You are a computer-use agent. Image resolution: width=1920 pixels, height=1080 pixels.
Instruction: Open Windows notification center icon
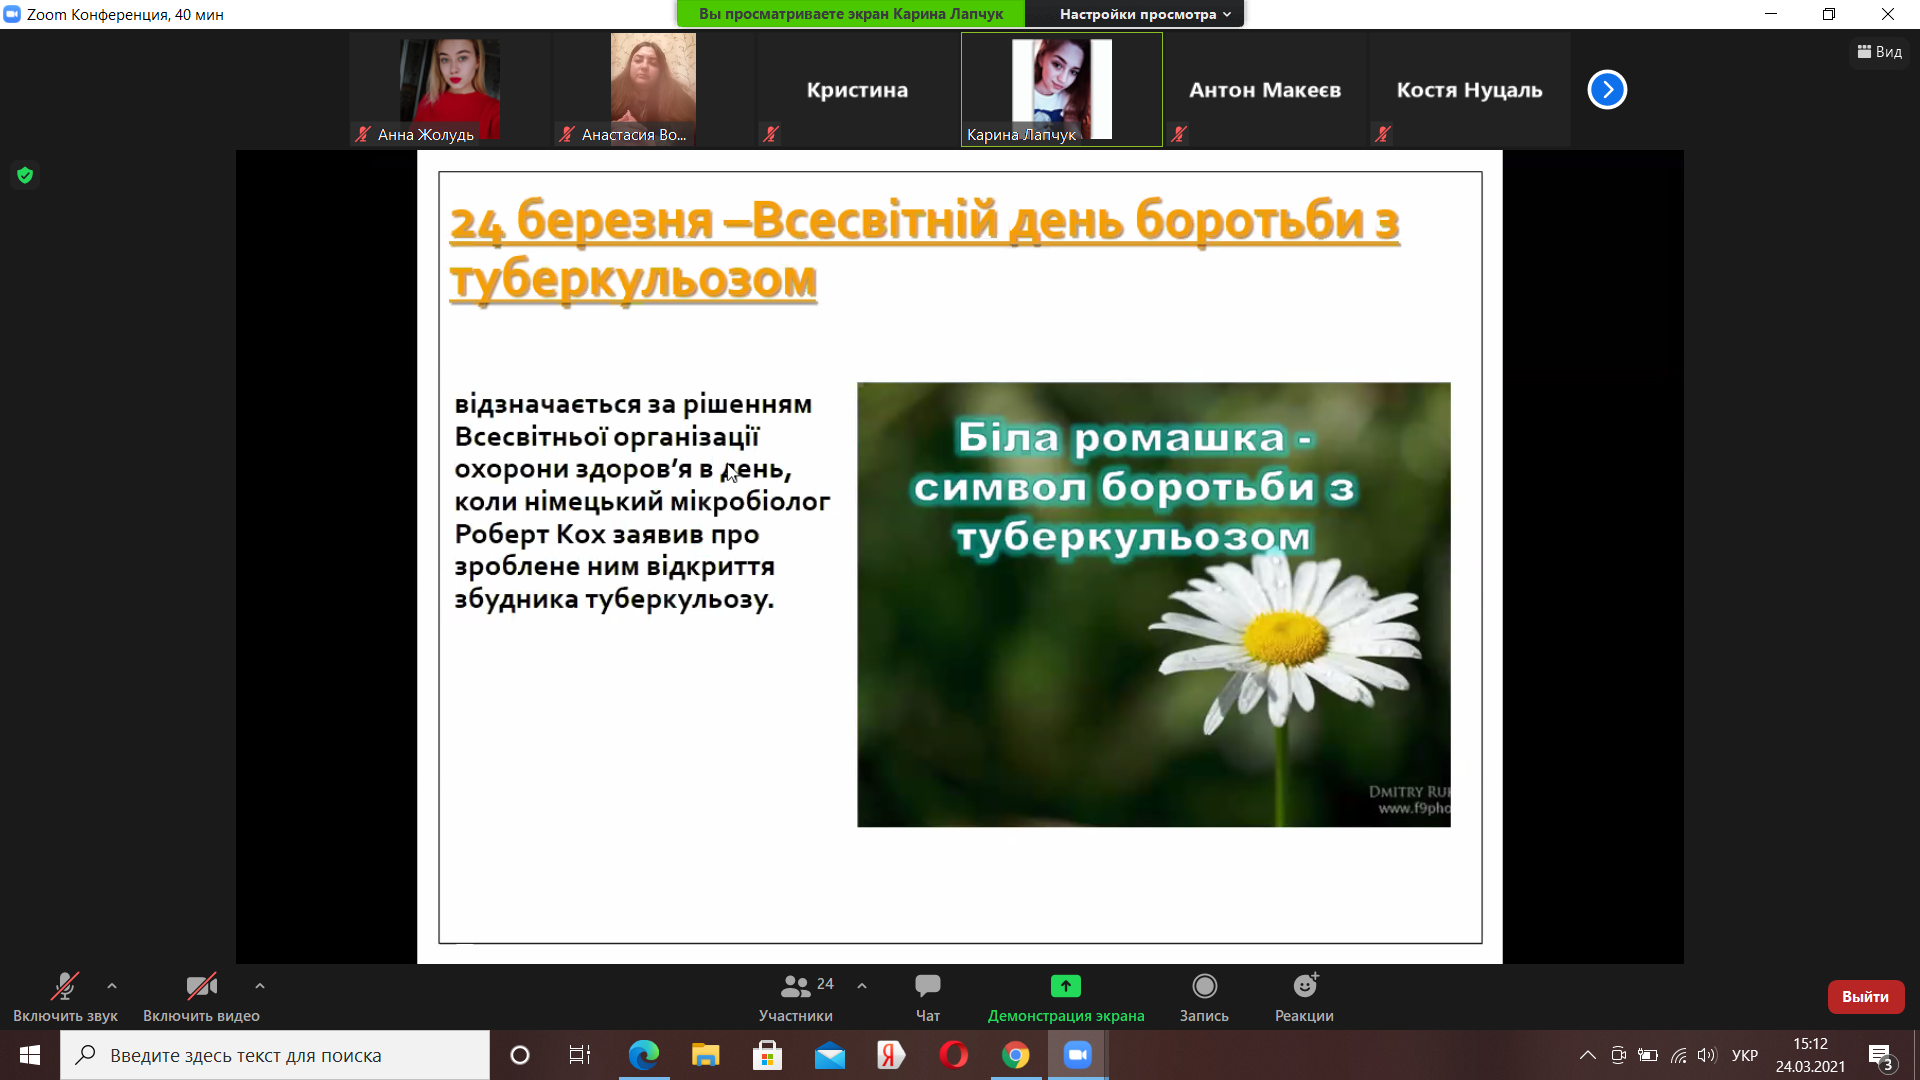(x=1880, y=1055)
